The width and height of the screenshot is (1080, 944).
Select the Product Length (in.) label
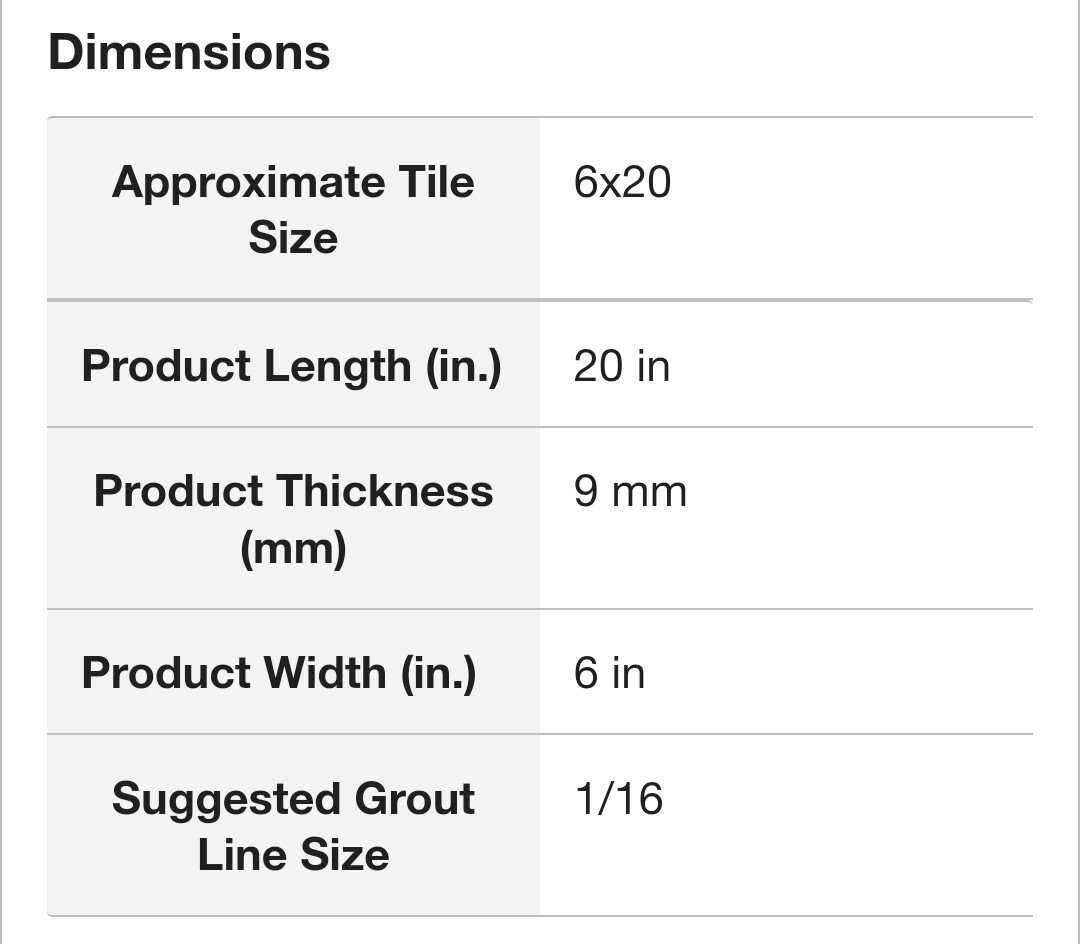tap(291, 366)
